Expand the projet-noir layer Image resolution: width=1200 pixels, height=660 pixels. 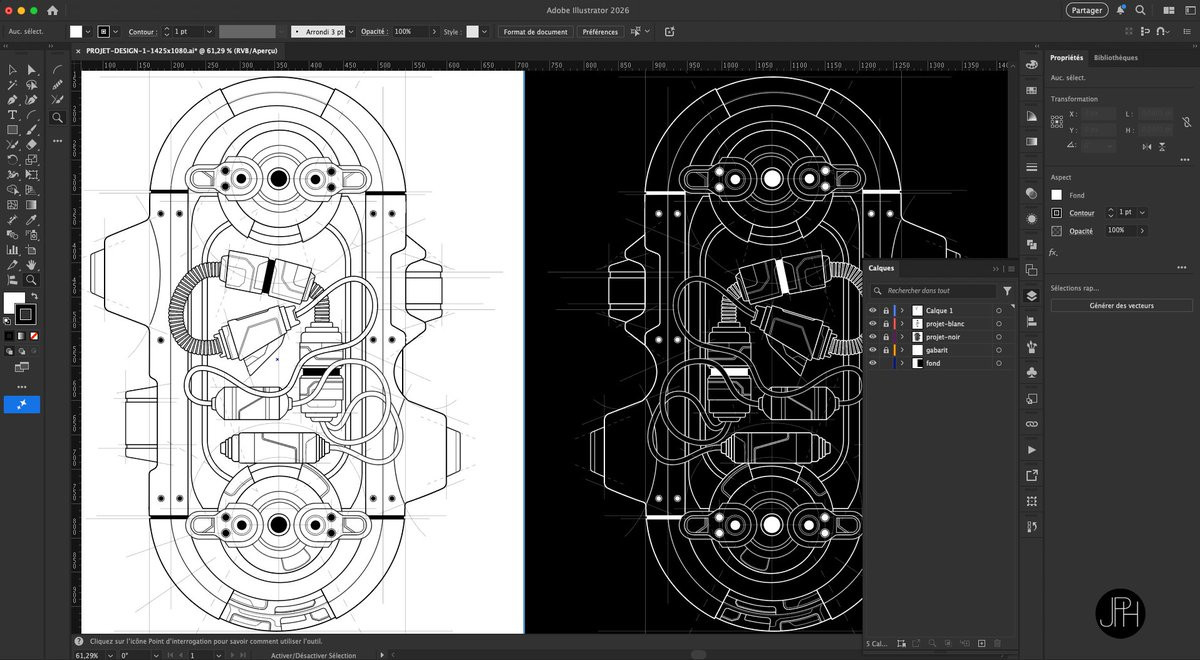903,337
